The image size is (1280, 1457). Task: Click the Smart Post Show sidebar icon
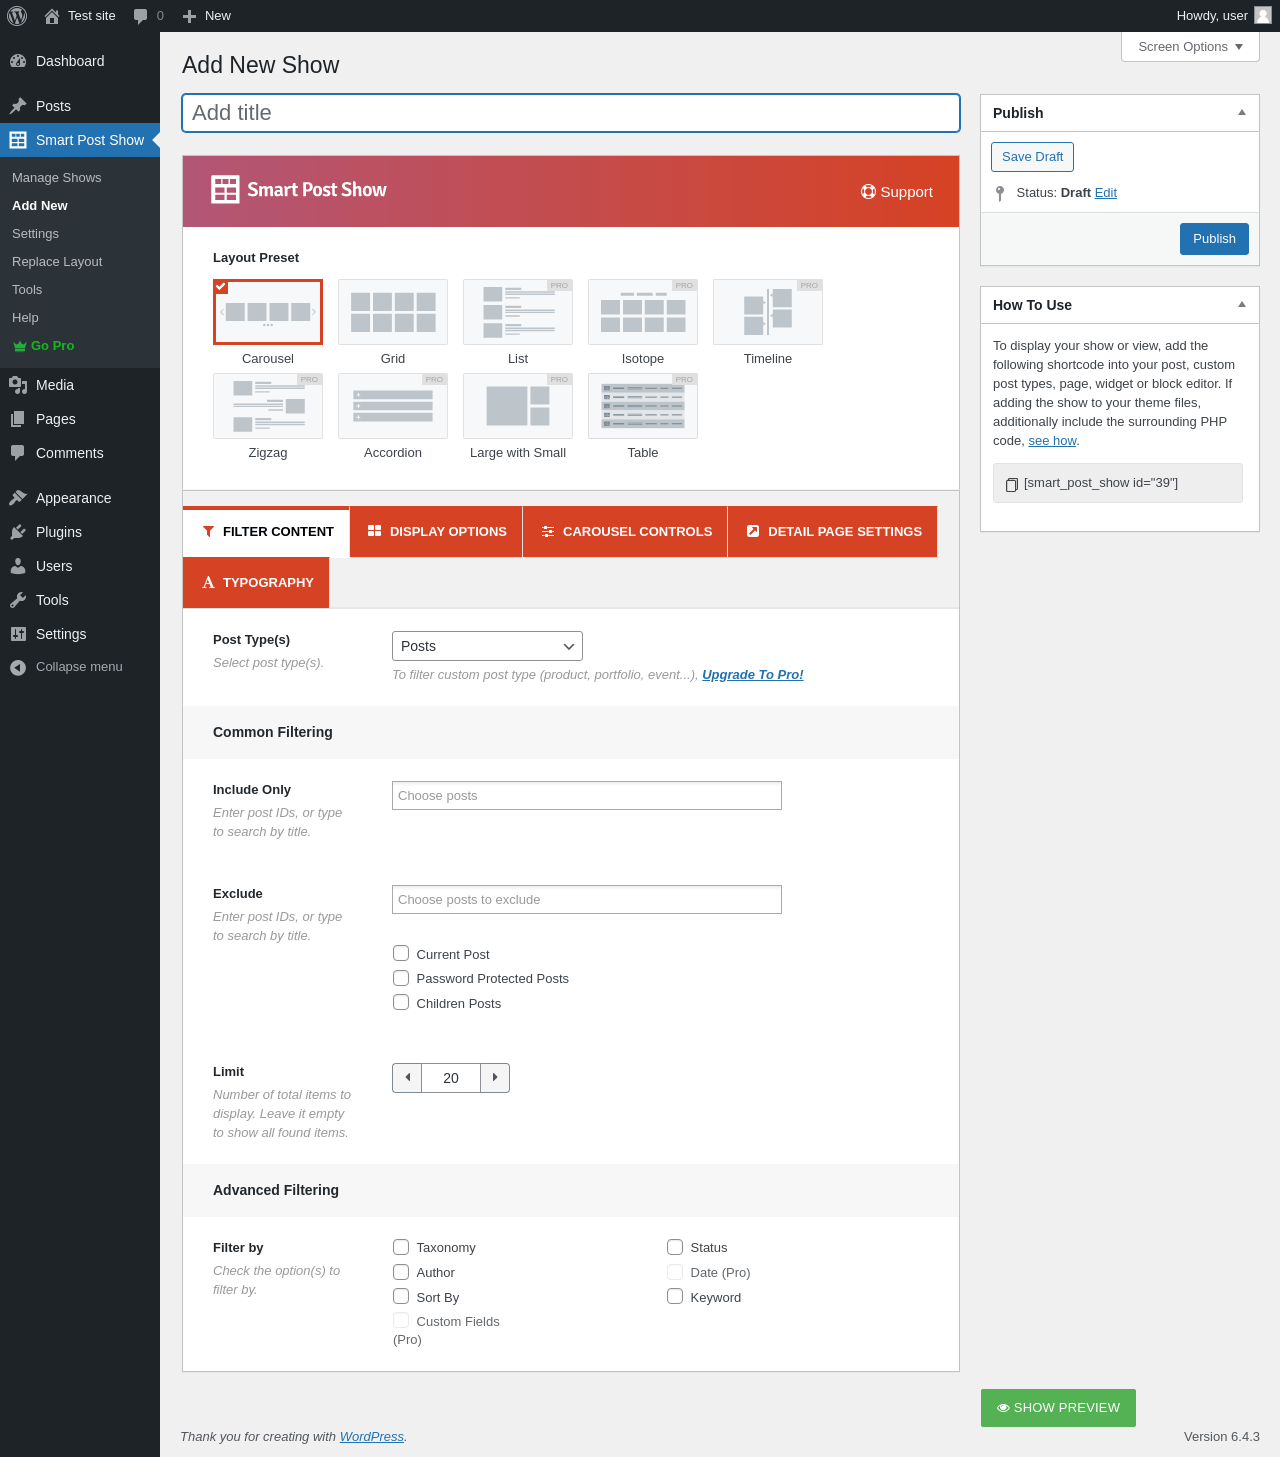pos(18,140)
